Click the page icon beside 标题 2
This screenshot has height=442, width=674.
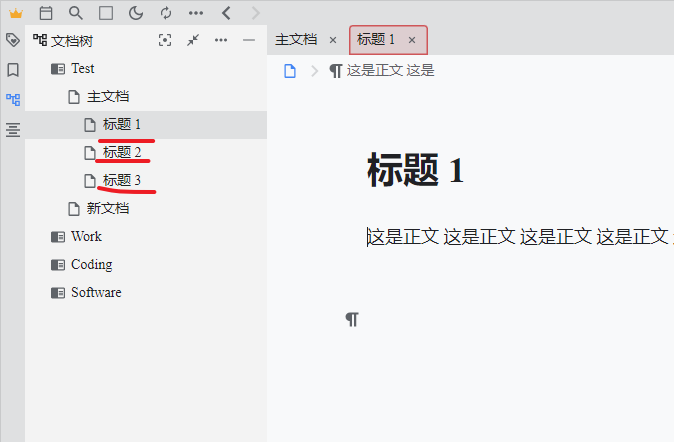click(90, 153)
